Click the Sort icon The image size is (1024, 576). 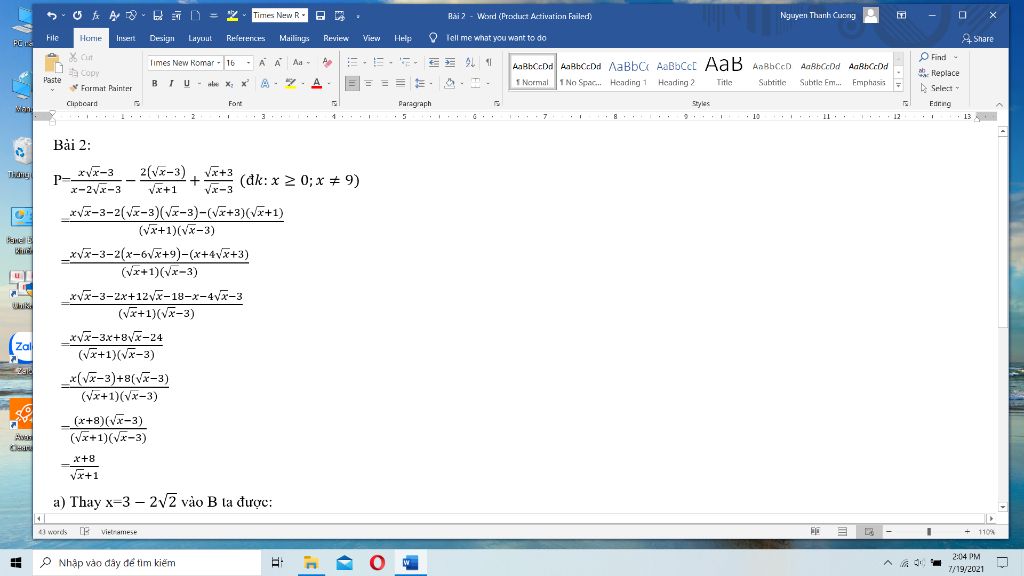[470, 63]
